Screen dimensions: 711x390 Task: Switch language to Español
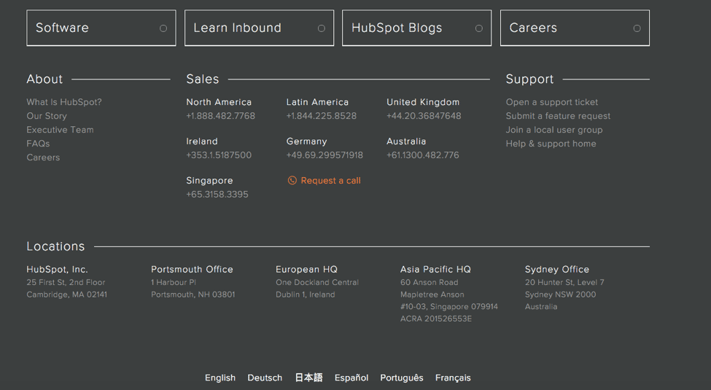[351, 378]
